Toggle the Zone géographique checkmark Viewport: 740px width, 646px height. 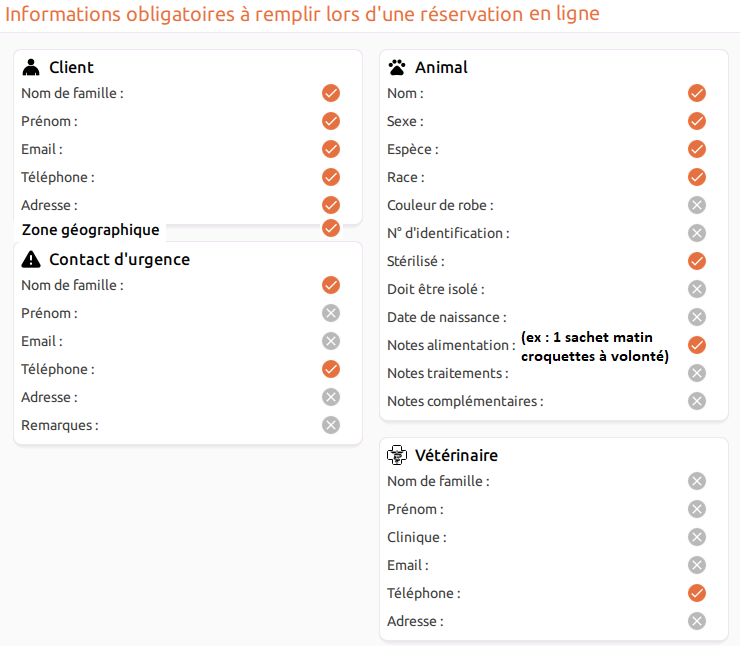click(x=331, y=228)
